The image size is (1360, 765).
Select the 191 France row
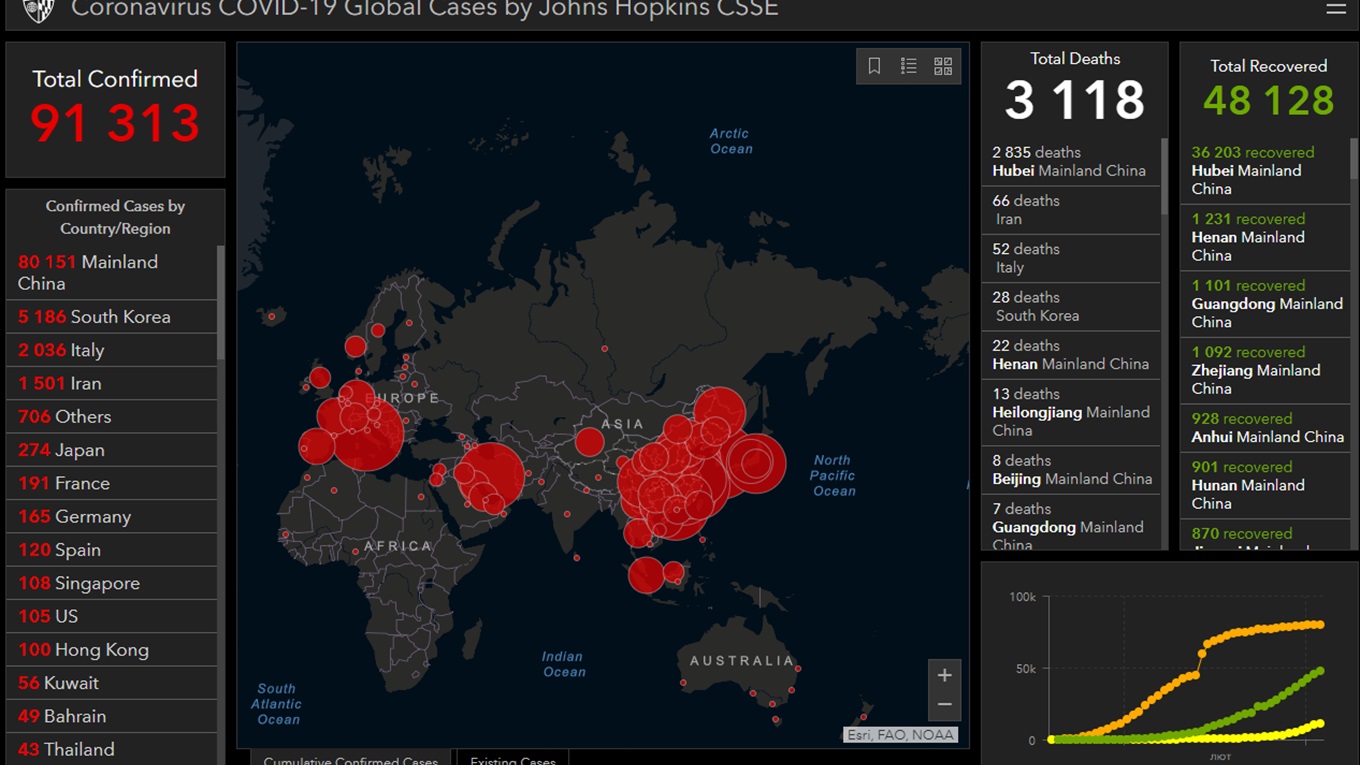[112, 483]
